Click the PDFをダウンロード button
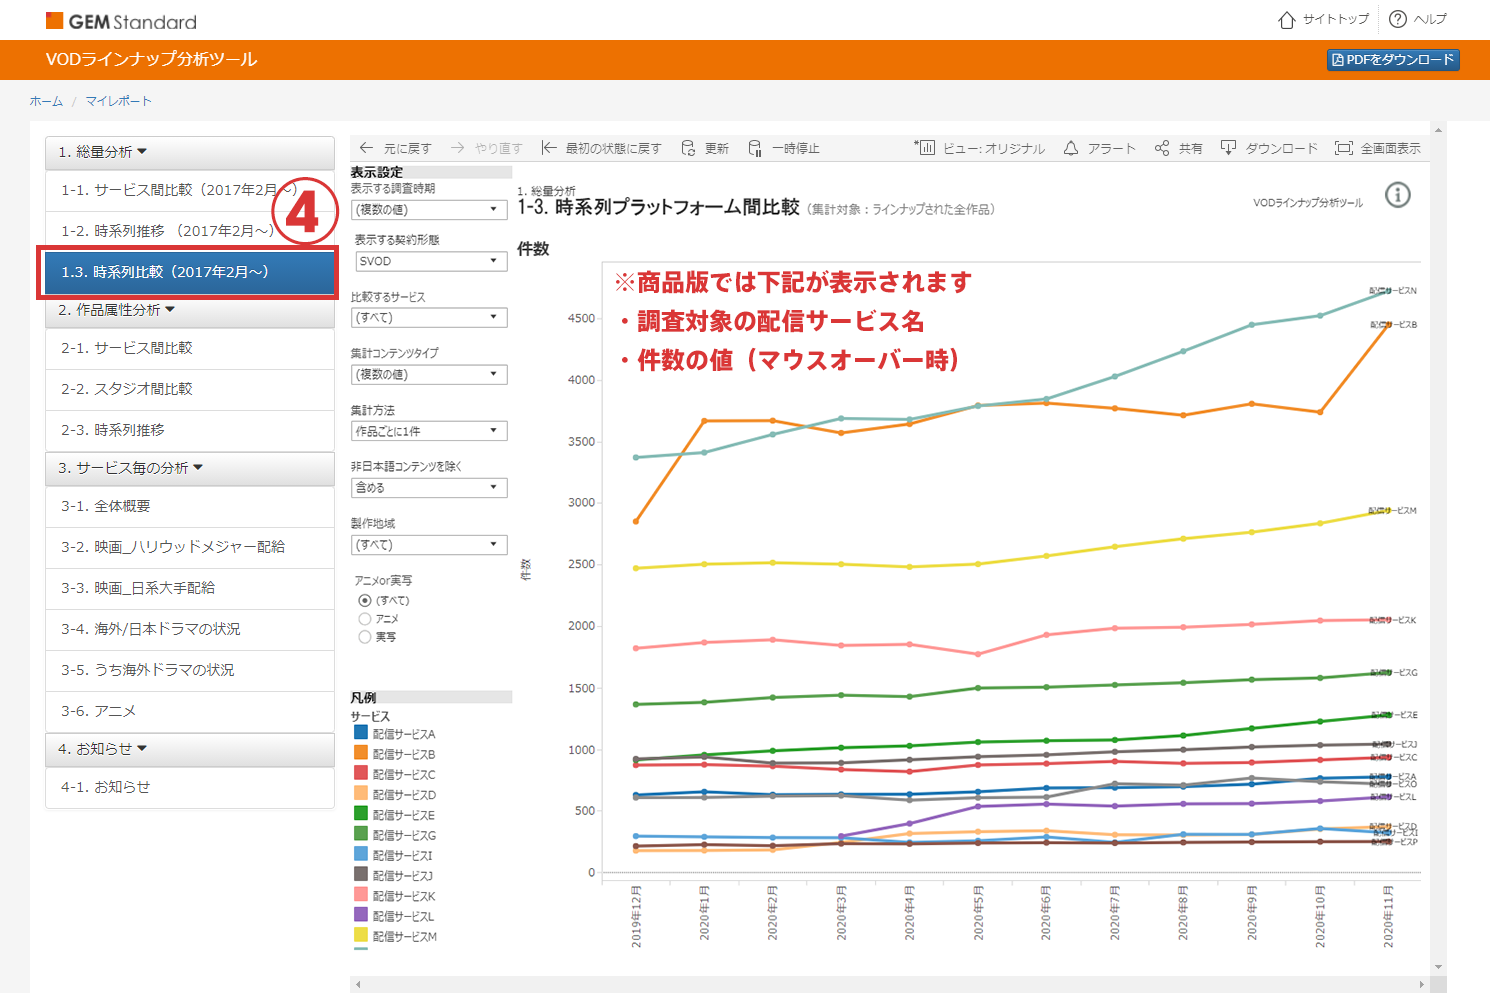1490x993 pixels. tap(1393, 60)
